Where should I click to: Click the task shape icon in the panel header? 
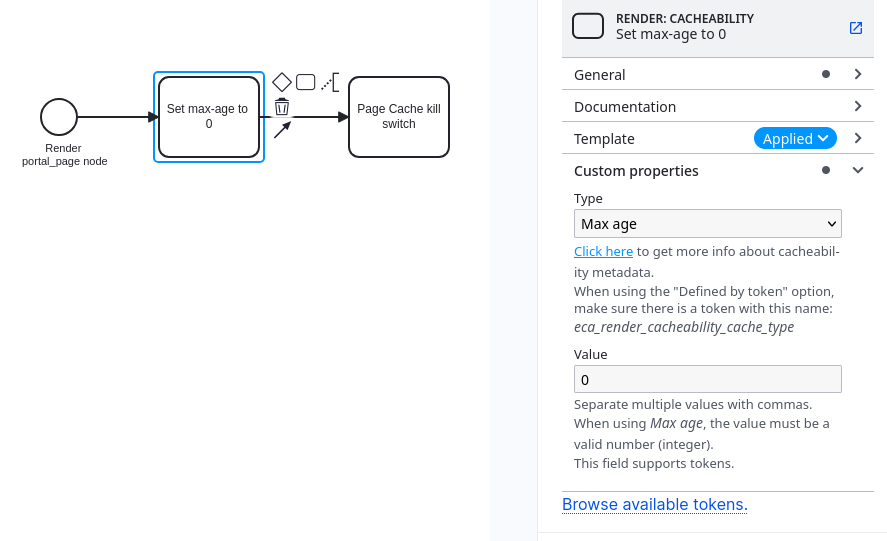pyautogui.click(x=588, y=27)
